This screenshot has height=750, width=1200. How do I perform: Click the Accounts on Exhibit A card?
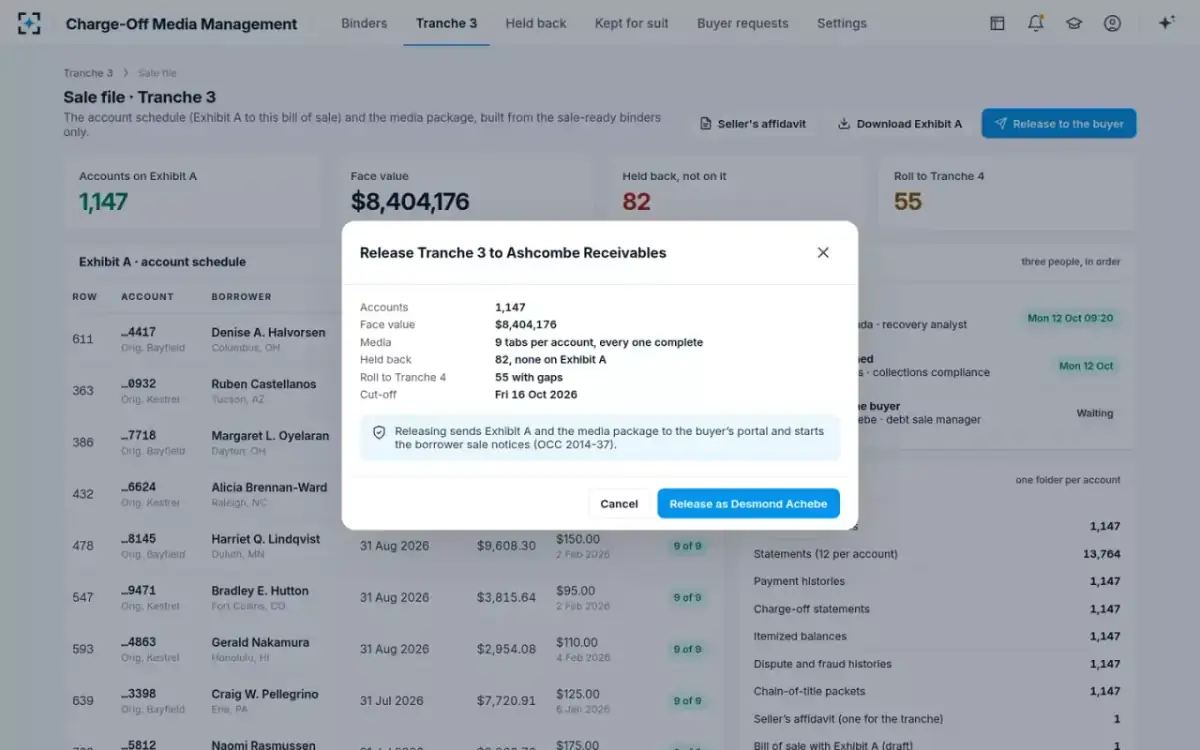192,192
